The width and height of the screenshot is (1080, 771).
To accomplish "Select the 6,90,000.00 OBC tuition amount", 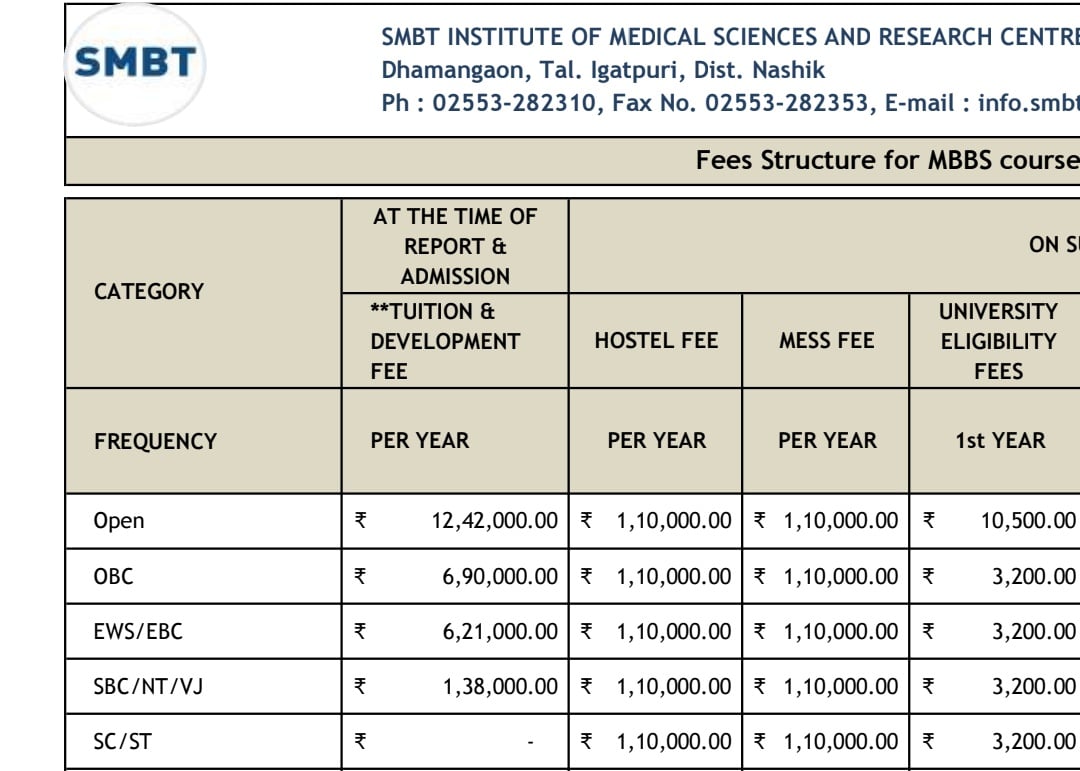I will pos(500,576).
